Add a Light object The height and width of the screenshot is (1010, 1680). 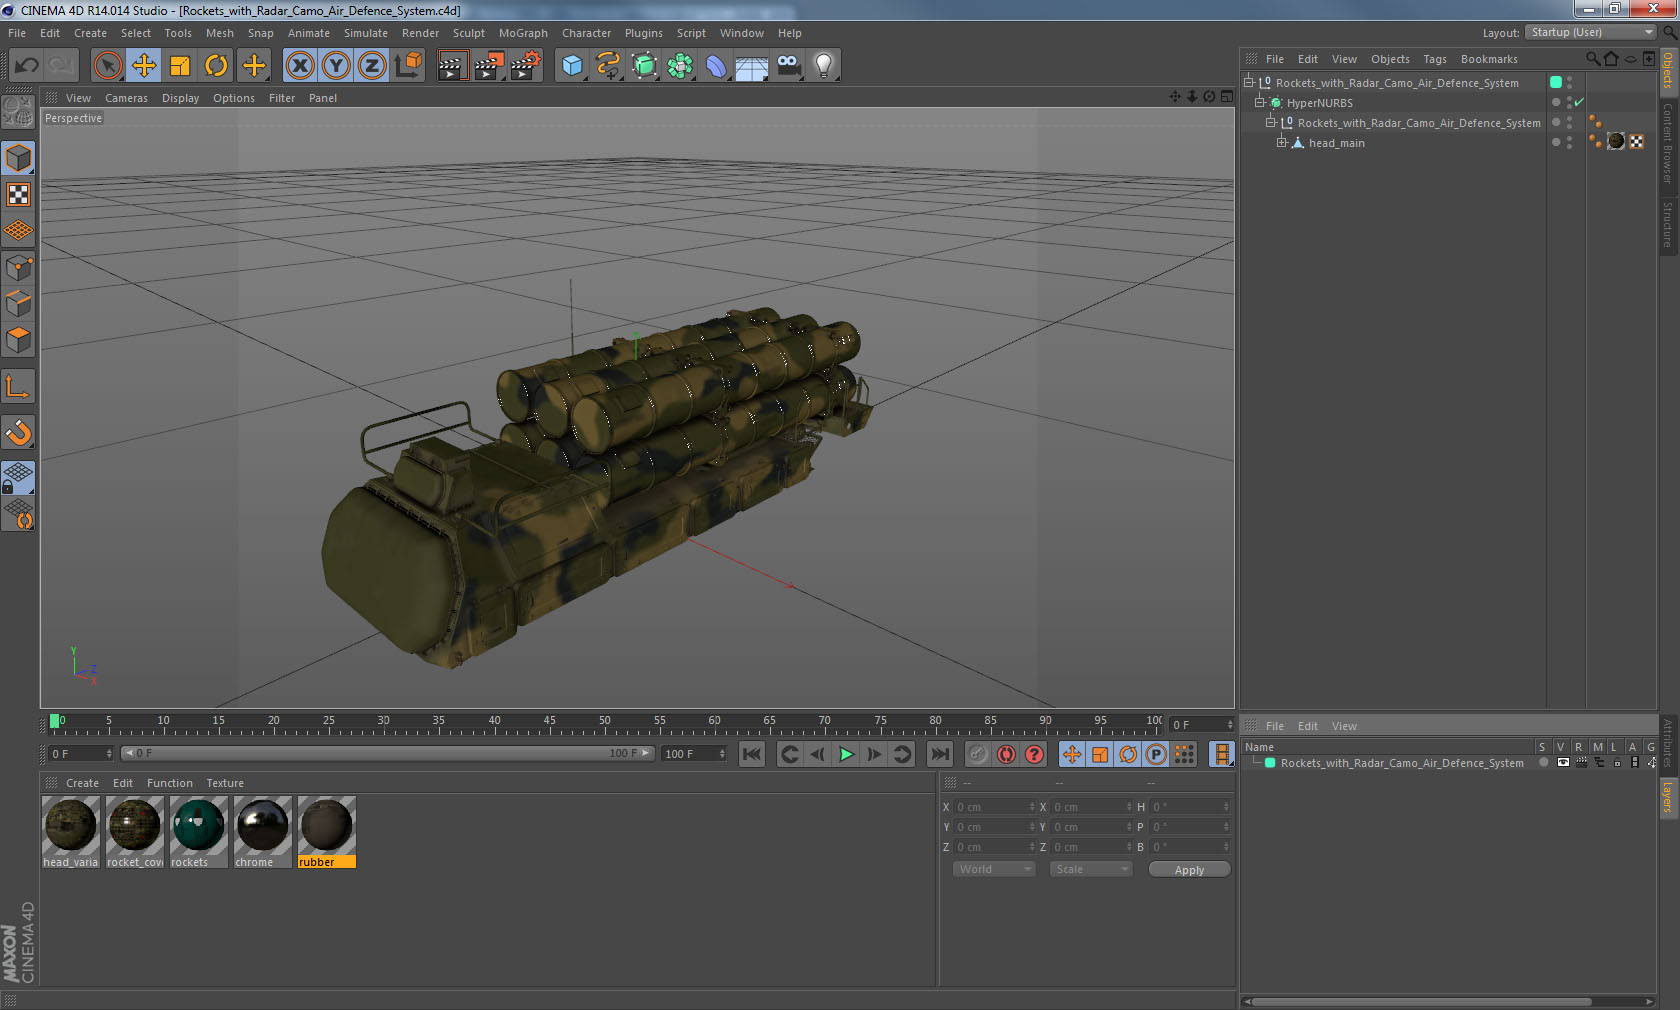click(x=824, y=66)
